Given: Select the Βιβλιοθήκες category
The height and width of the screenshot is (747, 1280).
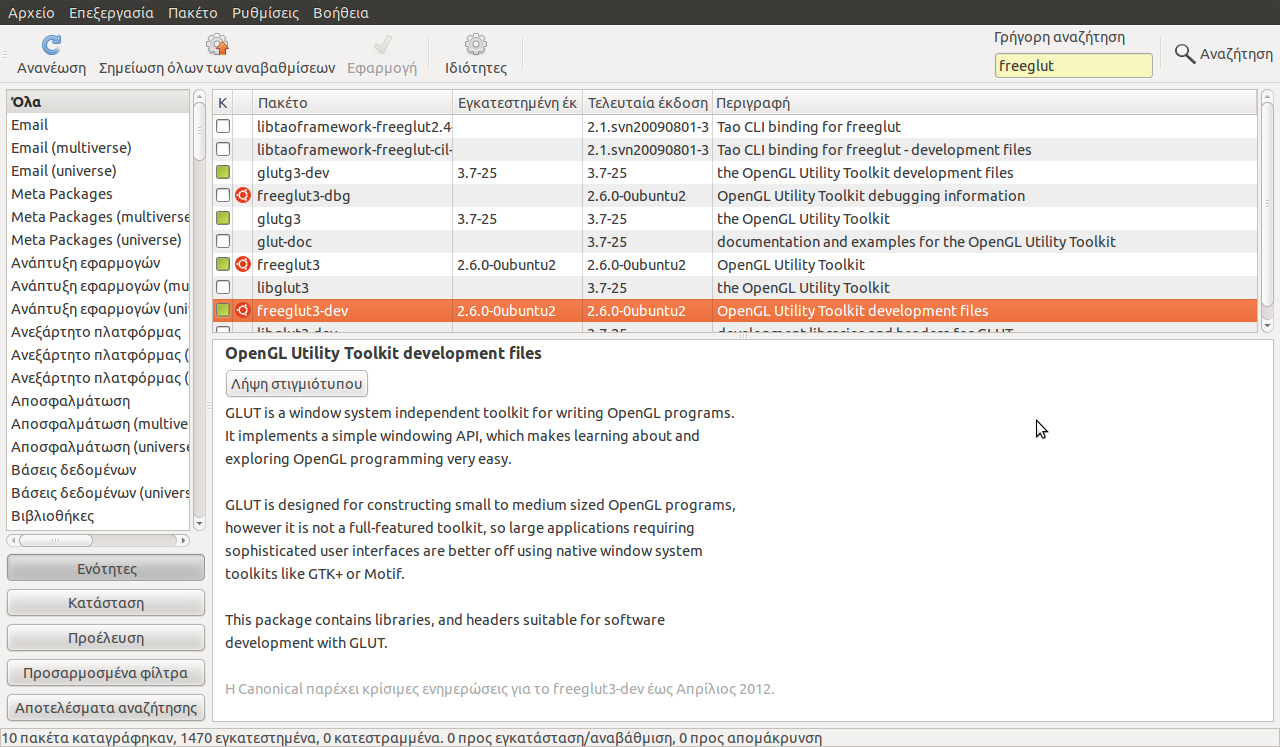Looking at the screenshot, I should click(x=98, y=516).
